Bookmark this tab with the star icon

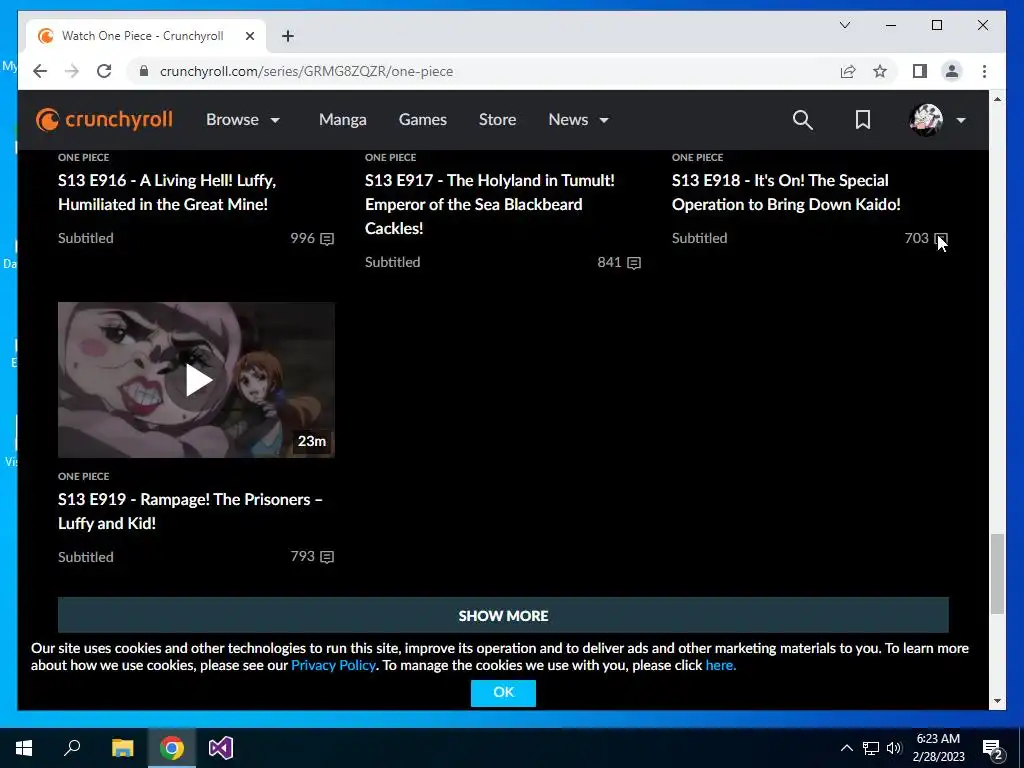click(880, 71)
